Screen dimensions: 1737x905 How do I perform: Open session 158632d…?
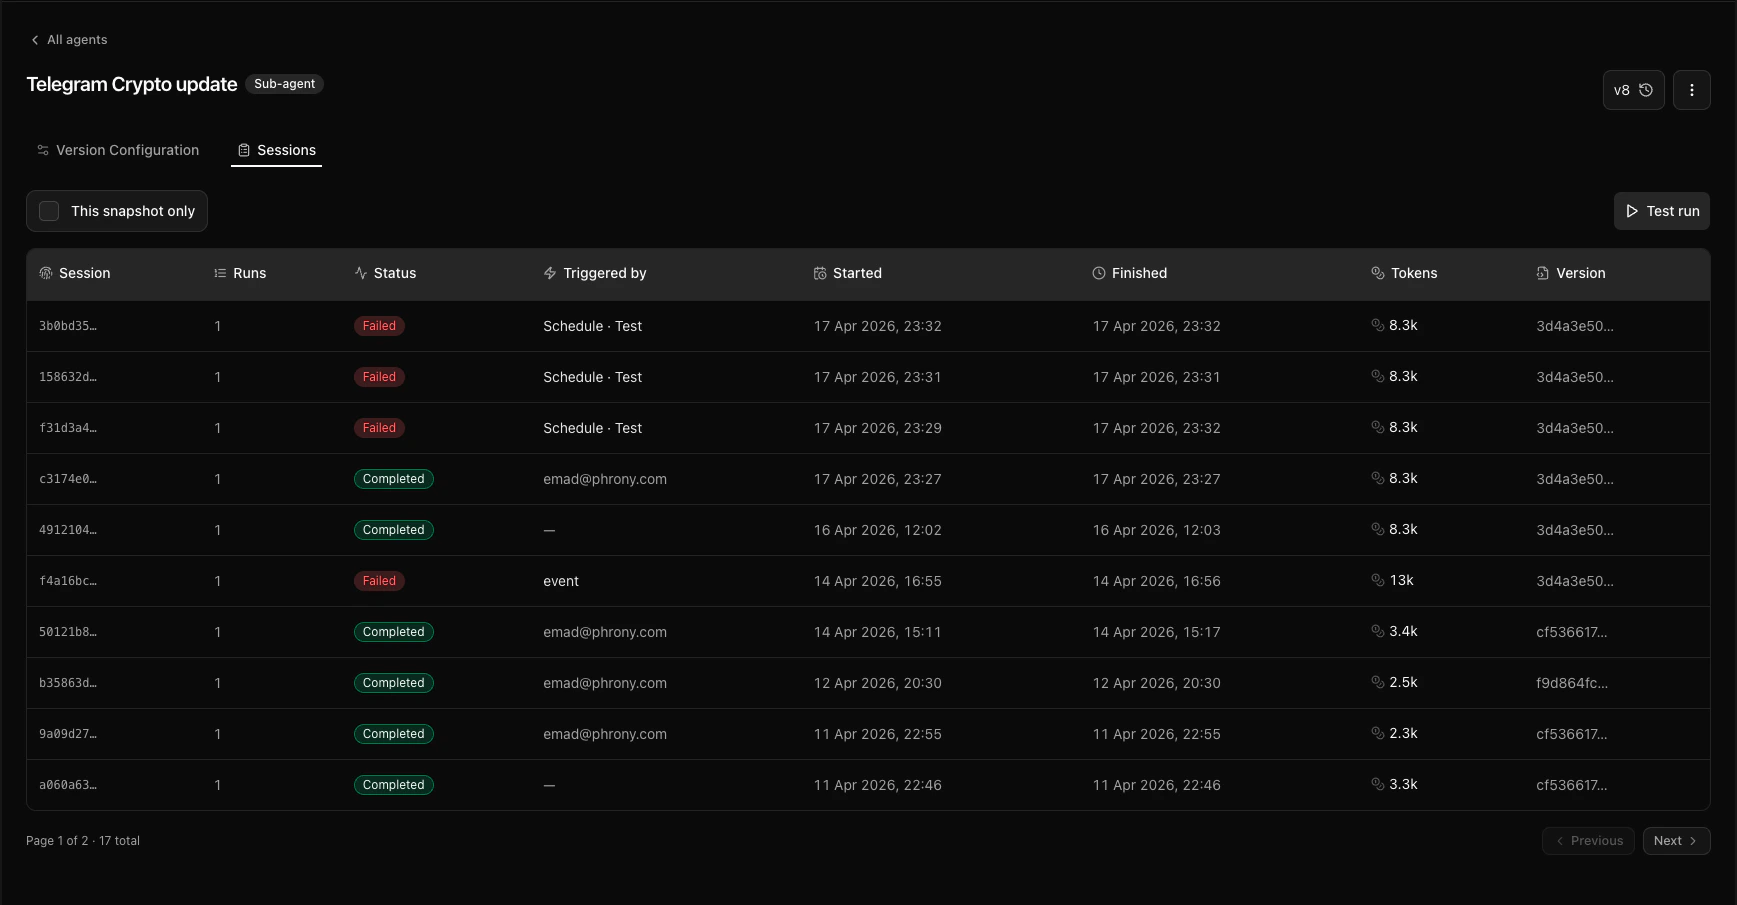coord(68,377)
